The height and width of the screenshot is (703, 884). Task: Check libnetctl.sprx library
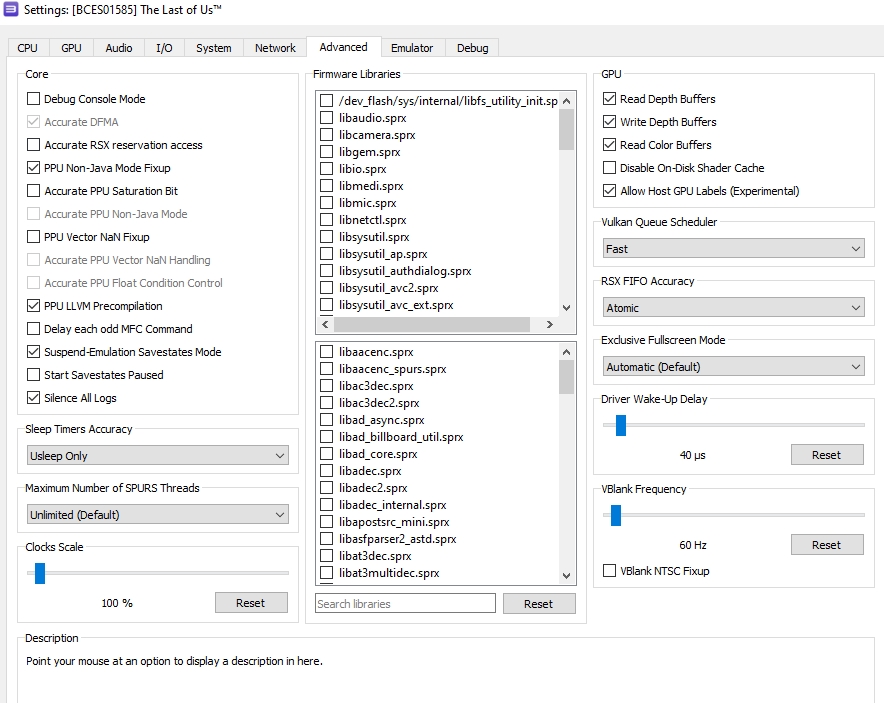point(326,220)
